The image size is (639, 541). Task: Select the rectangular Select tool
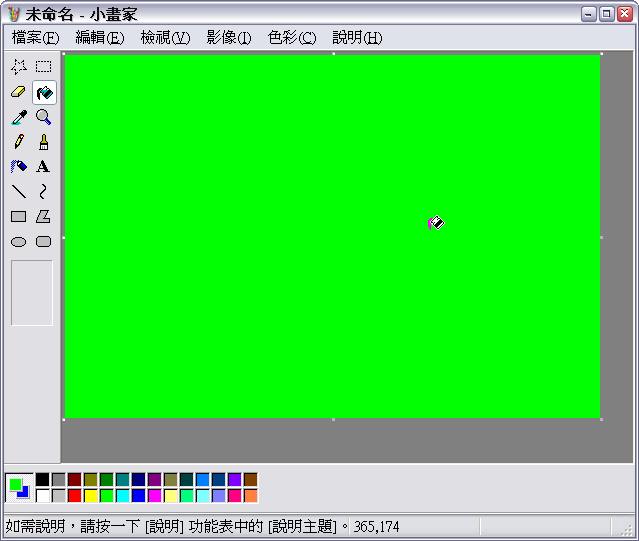[x=44, y=67]
